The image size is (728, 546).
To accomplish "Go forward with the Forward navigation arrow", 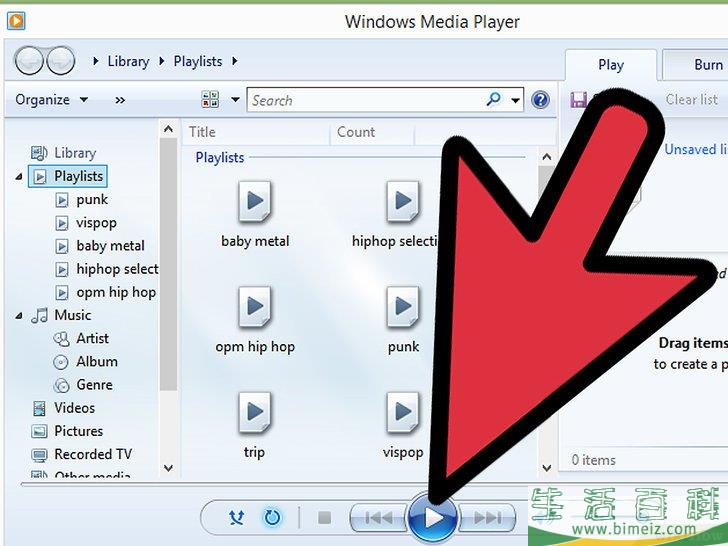I will (x=61, y=61).
